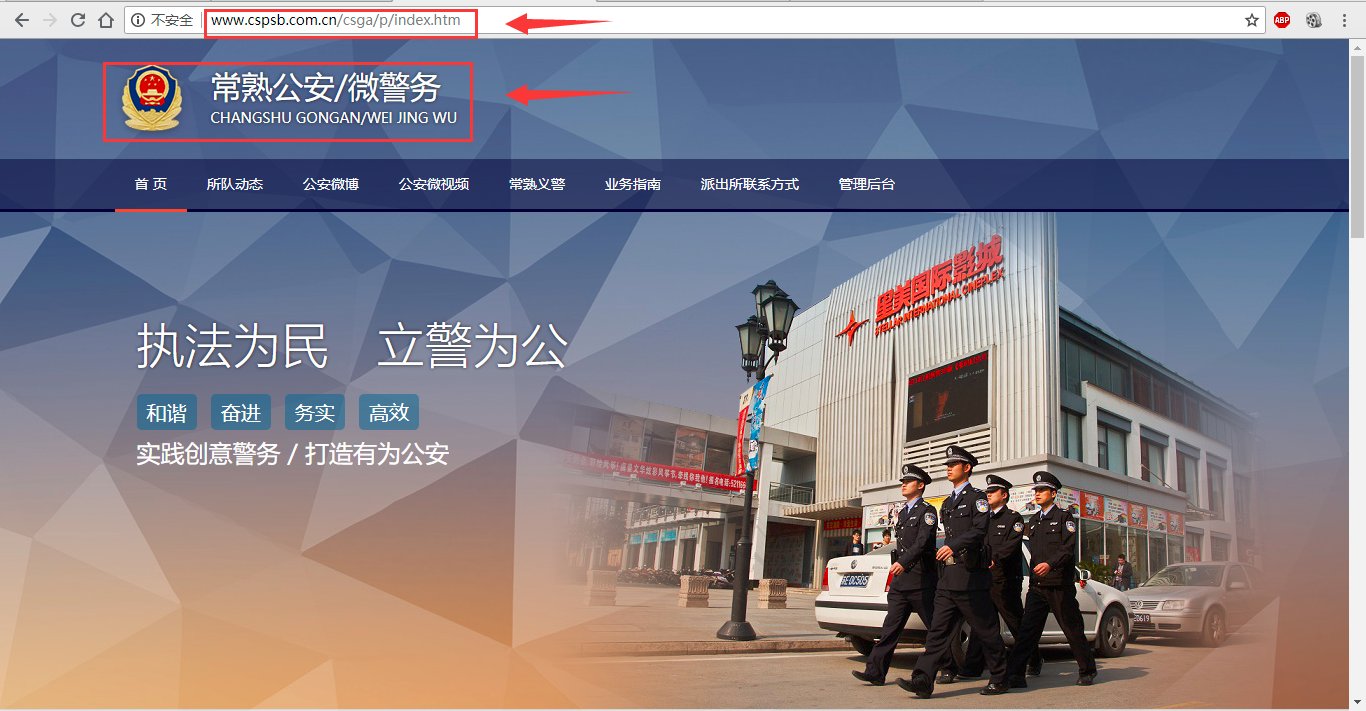
Task: Select the 首页 navigation tab
Action: tap(150, 184)
